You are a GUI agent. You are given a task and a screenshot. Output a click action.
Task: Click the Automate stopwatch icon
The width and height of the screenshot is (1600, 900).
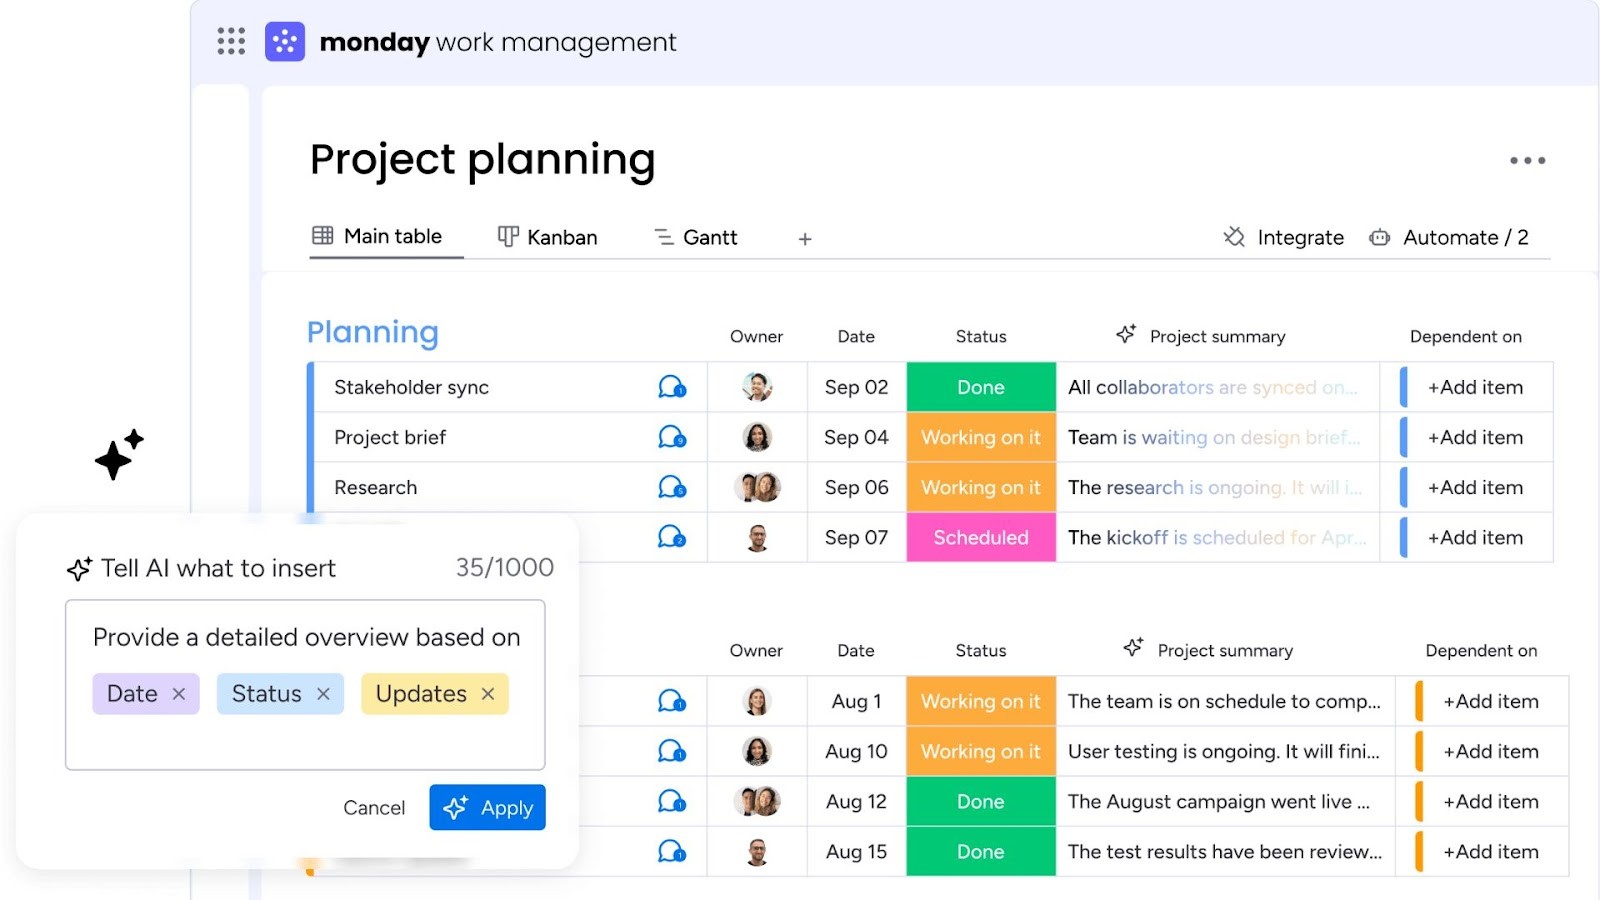pyautogui.click(x=1379, y=237)
